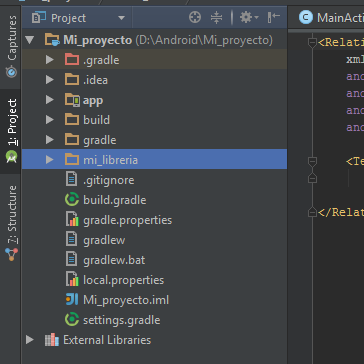364x364 pixels.
Task: Click the build folder icon
Action: click(72, 120)
